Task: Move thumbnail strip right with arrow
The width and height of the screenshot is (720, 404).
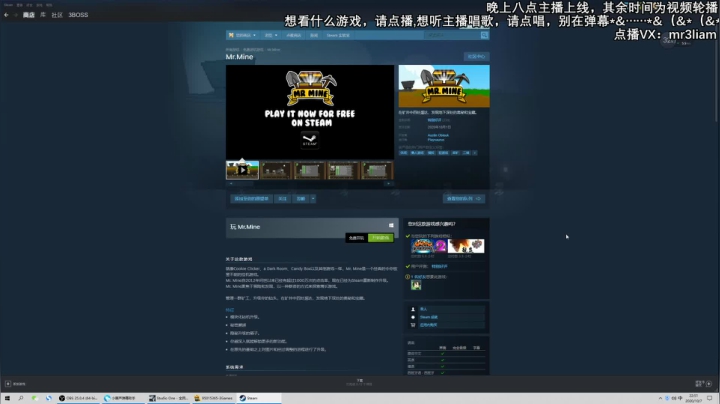Action: pos(388,184)
